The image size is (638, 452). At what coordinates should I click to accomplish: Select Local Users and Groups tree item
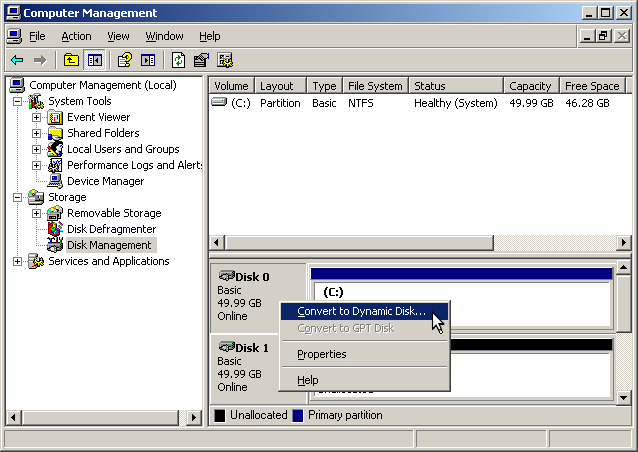click(123, 149)
